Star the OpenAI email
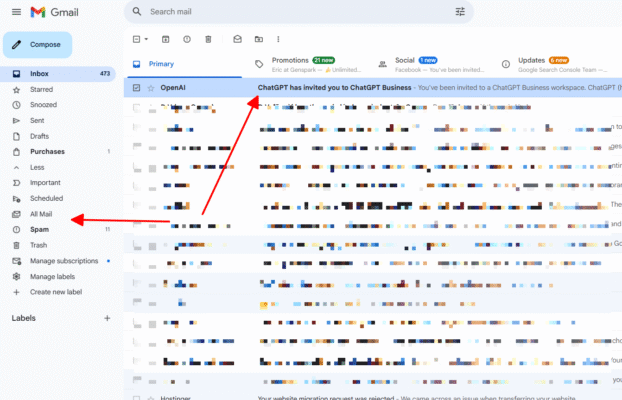Viewport: 622px width, 400px height. 151,88
